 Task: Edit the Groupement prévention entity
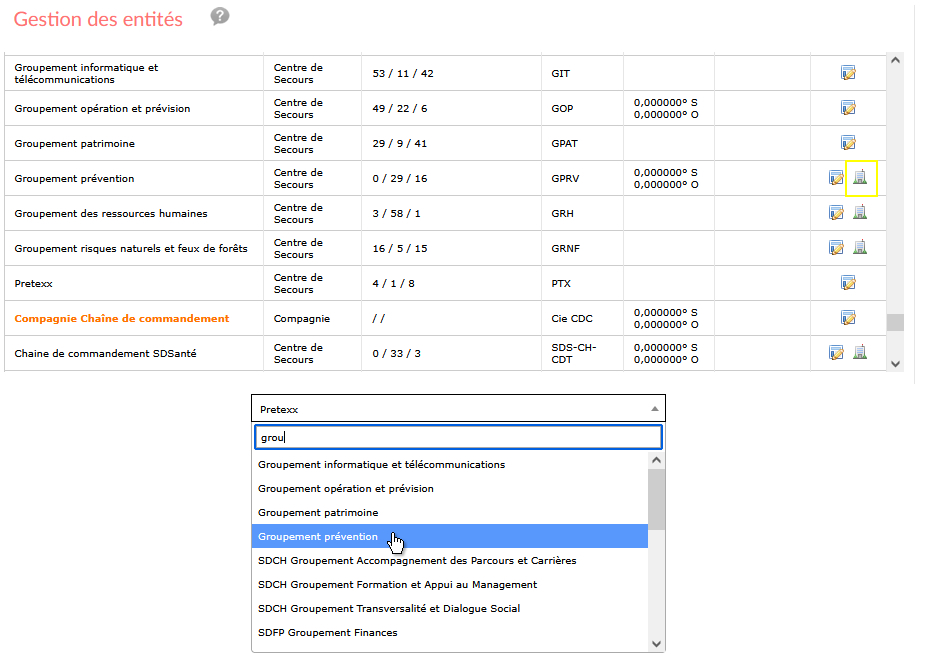tap(836, 178)
